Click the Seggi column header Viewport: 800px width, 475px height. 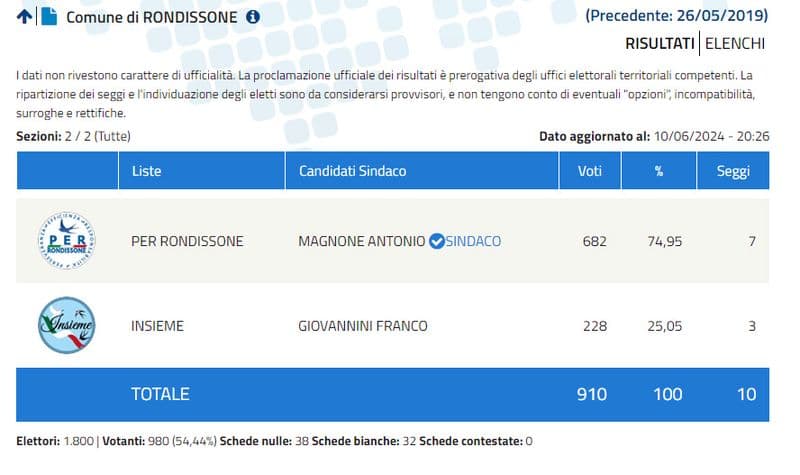(x=733, y=171)
